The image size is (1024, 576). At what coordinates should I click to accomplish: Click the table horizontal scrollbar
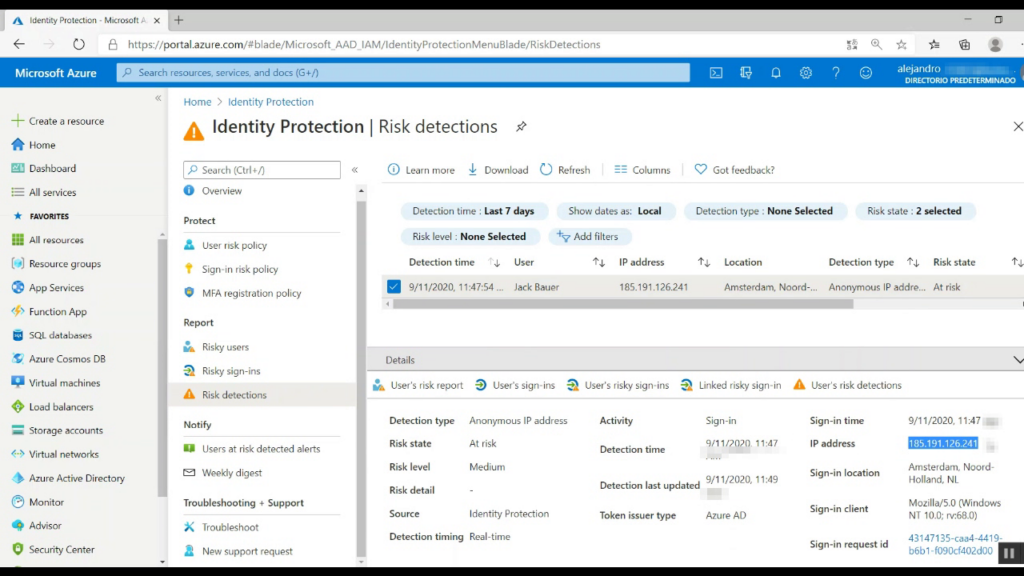pyautogui.click(x=623, y=304)
